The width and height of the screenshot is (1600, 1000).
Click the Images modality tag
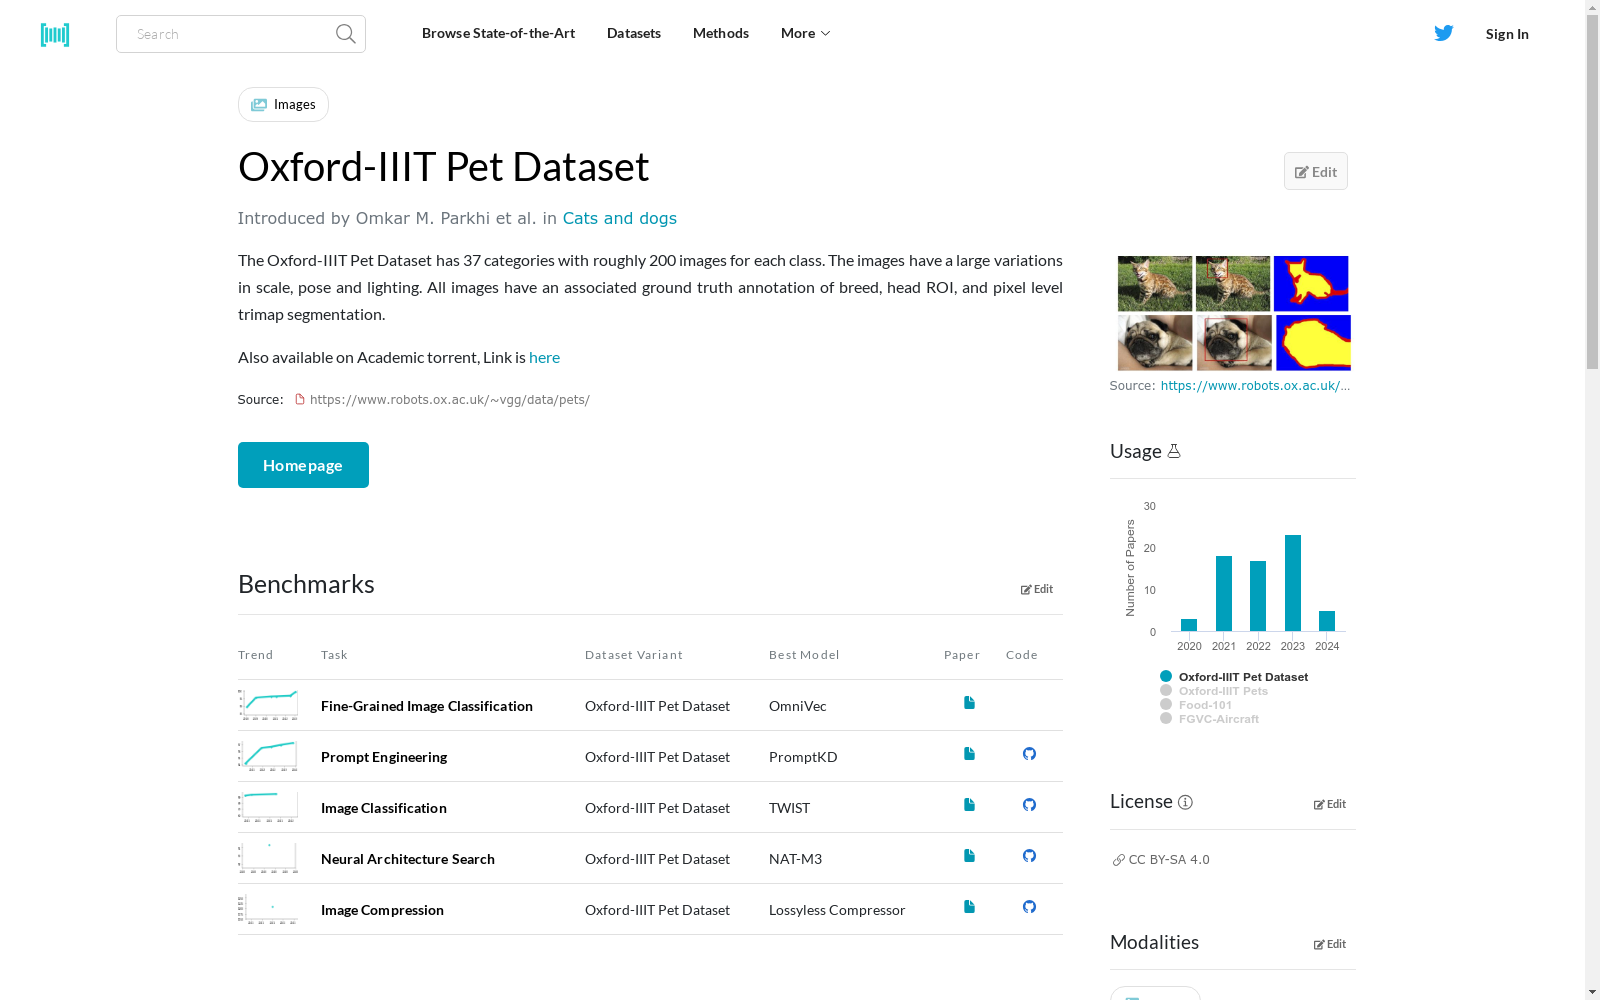tap(283, 104)
